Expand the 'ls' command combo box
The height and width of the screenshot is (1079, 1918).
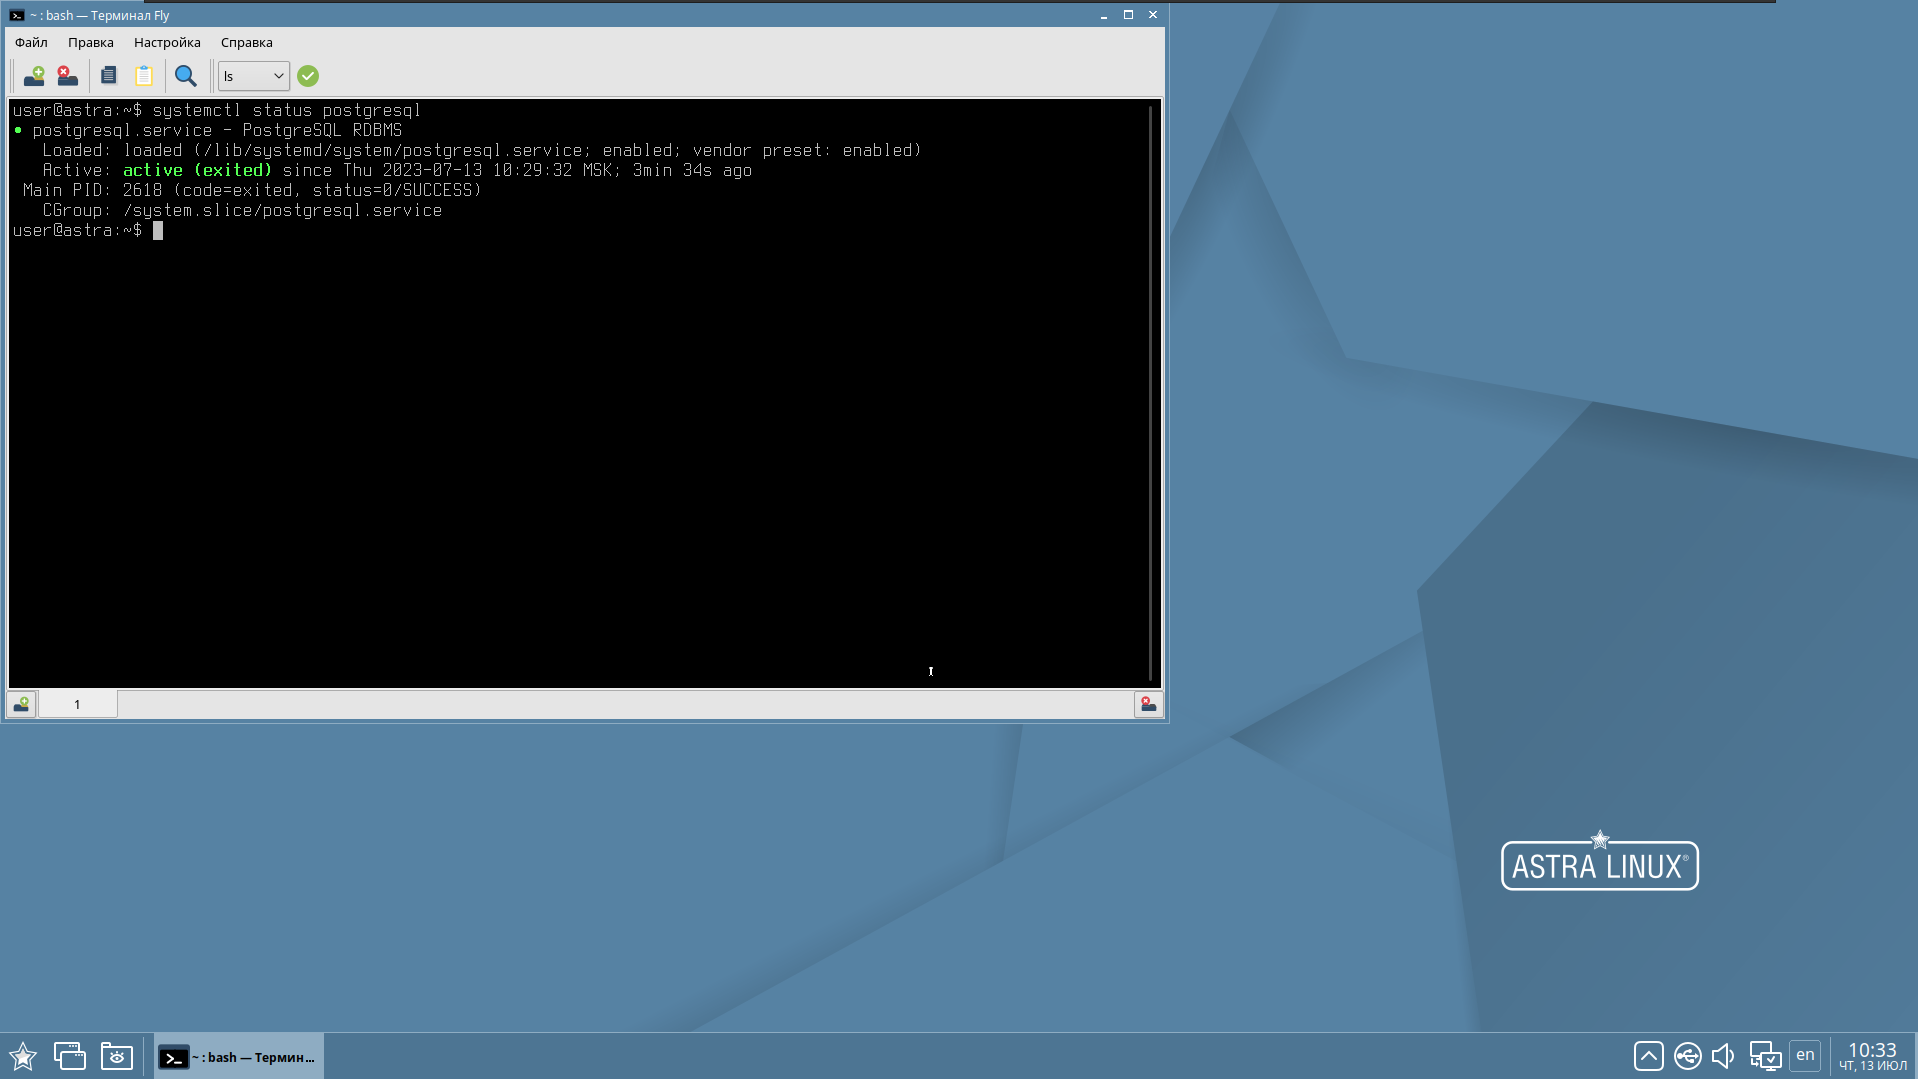pos(254,76)
